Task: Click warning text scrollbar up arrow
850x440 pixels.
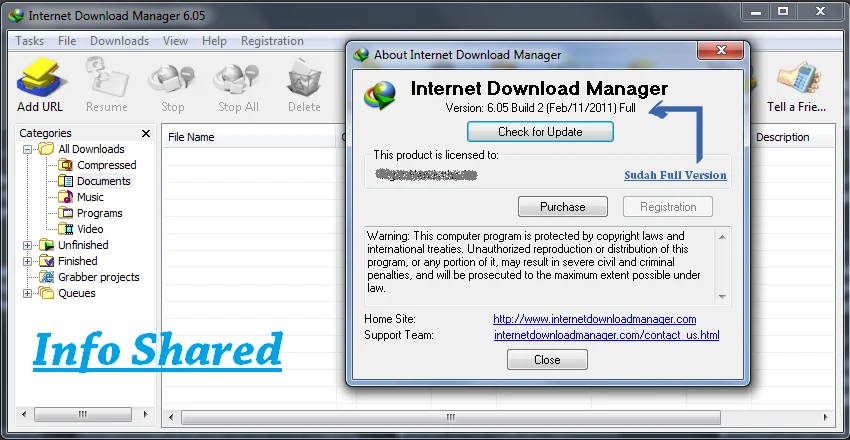Action: coord(722,237)
